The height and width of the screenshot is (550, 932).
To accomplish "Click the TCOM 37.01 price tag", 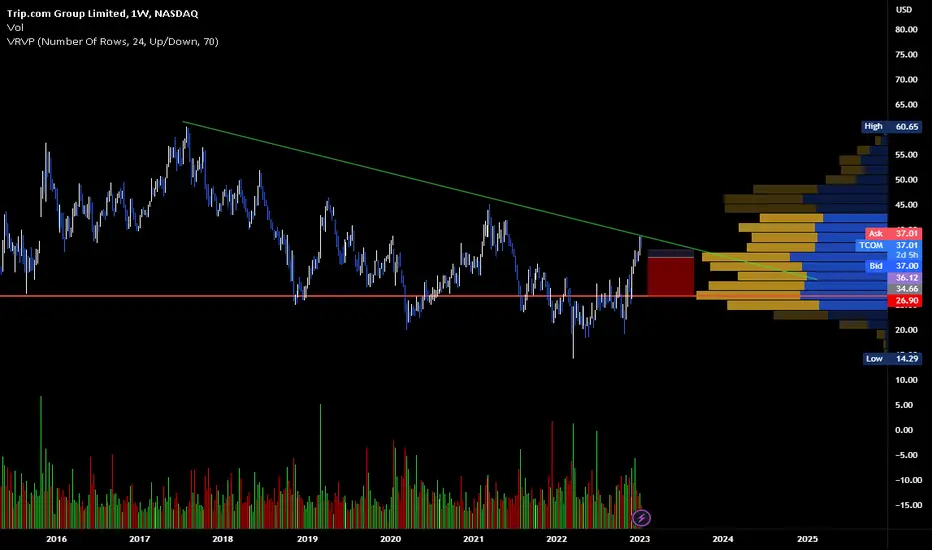I will click(x=889, y=245).
